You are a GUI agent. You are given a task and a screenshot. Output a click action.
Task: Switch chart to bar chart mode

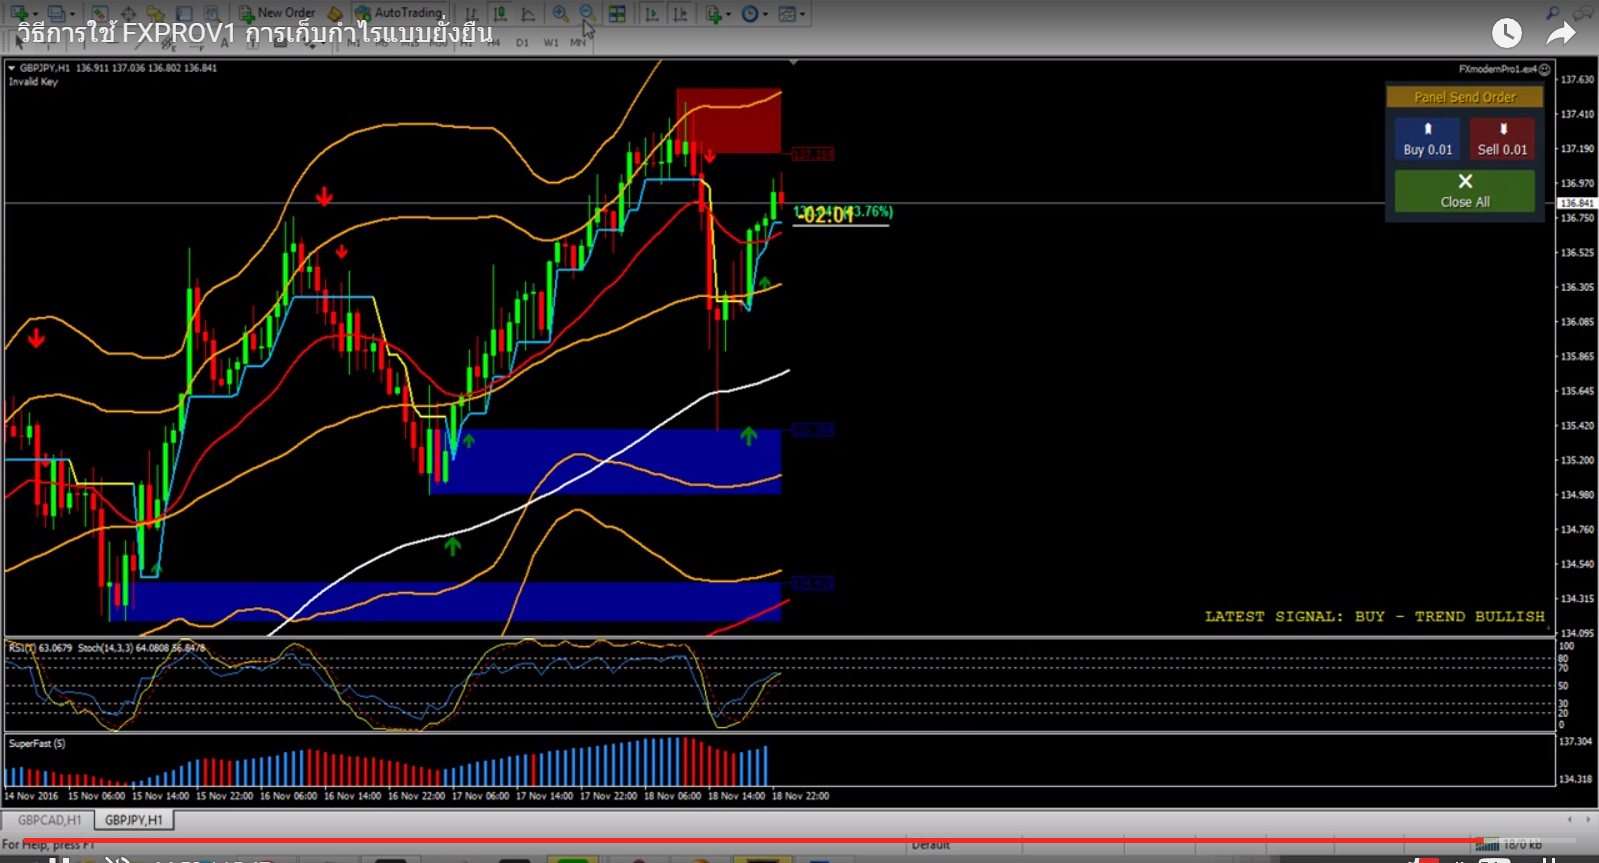472,13
